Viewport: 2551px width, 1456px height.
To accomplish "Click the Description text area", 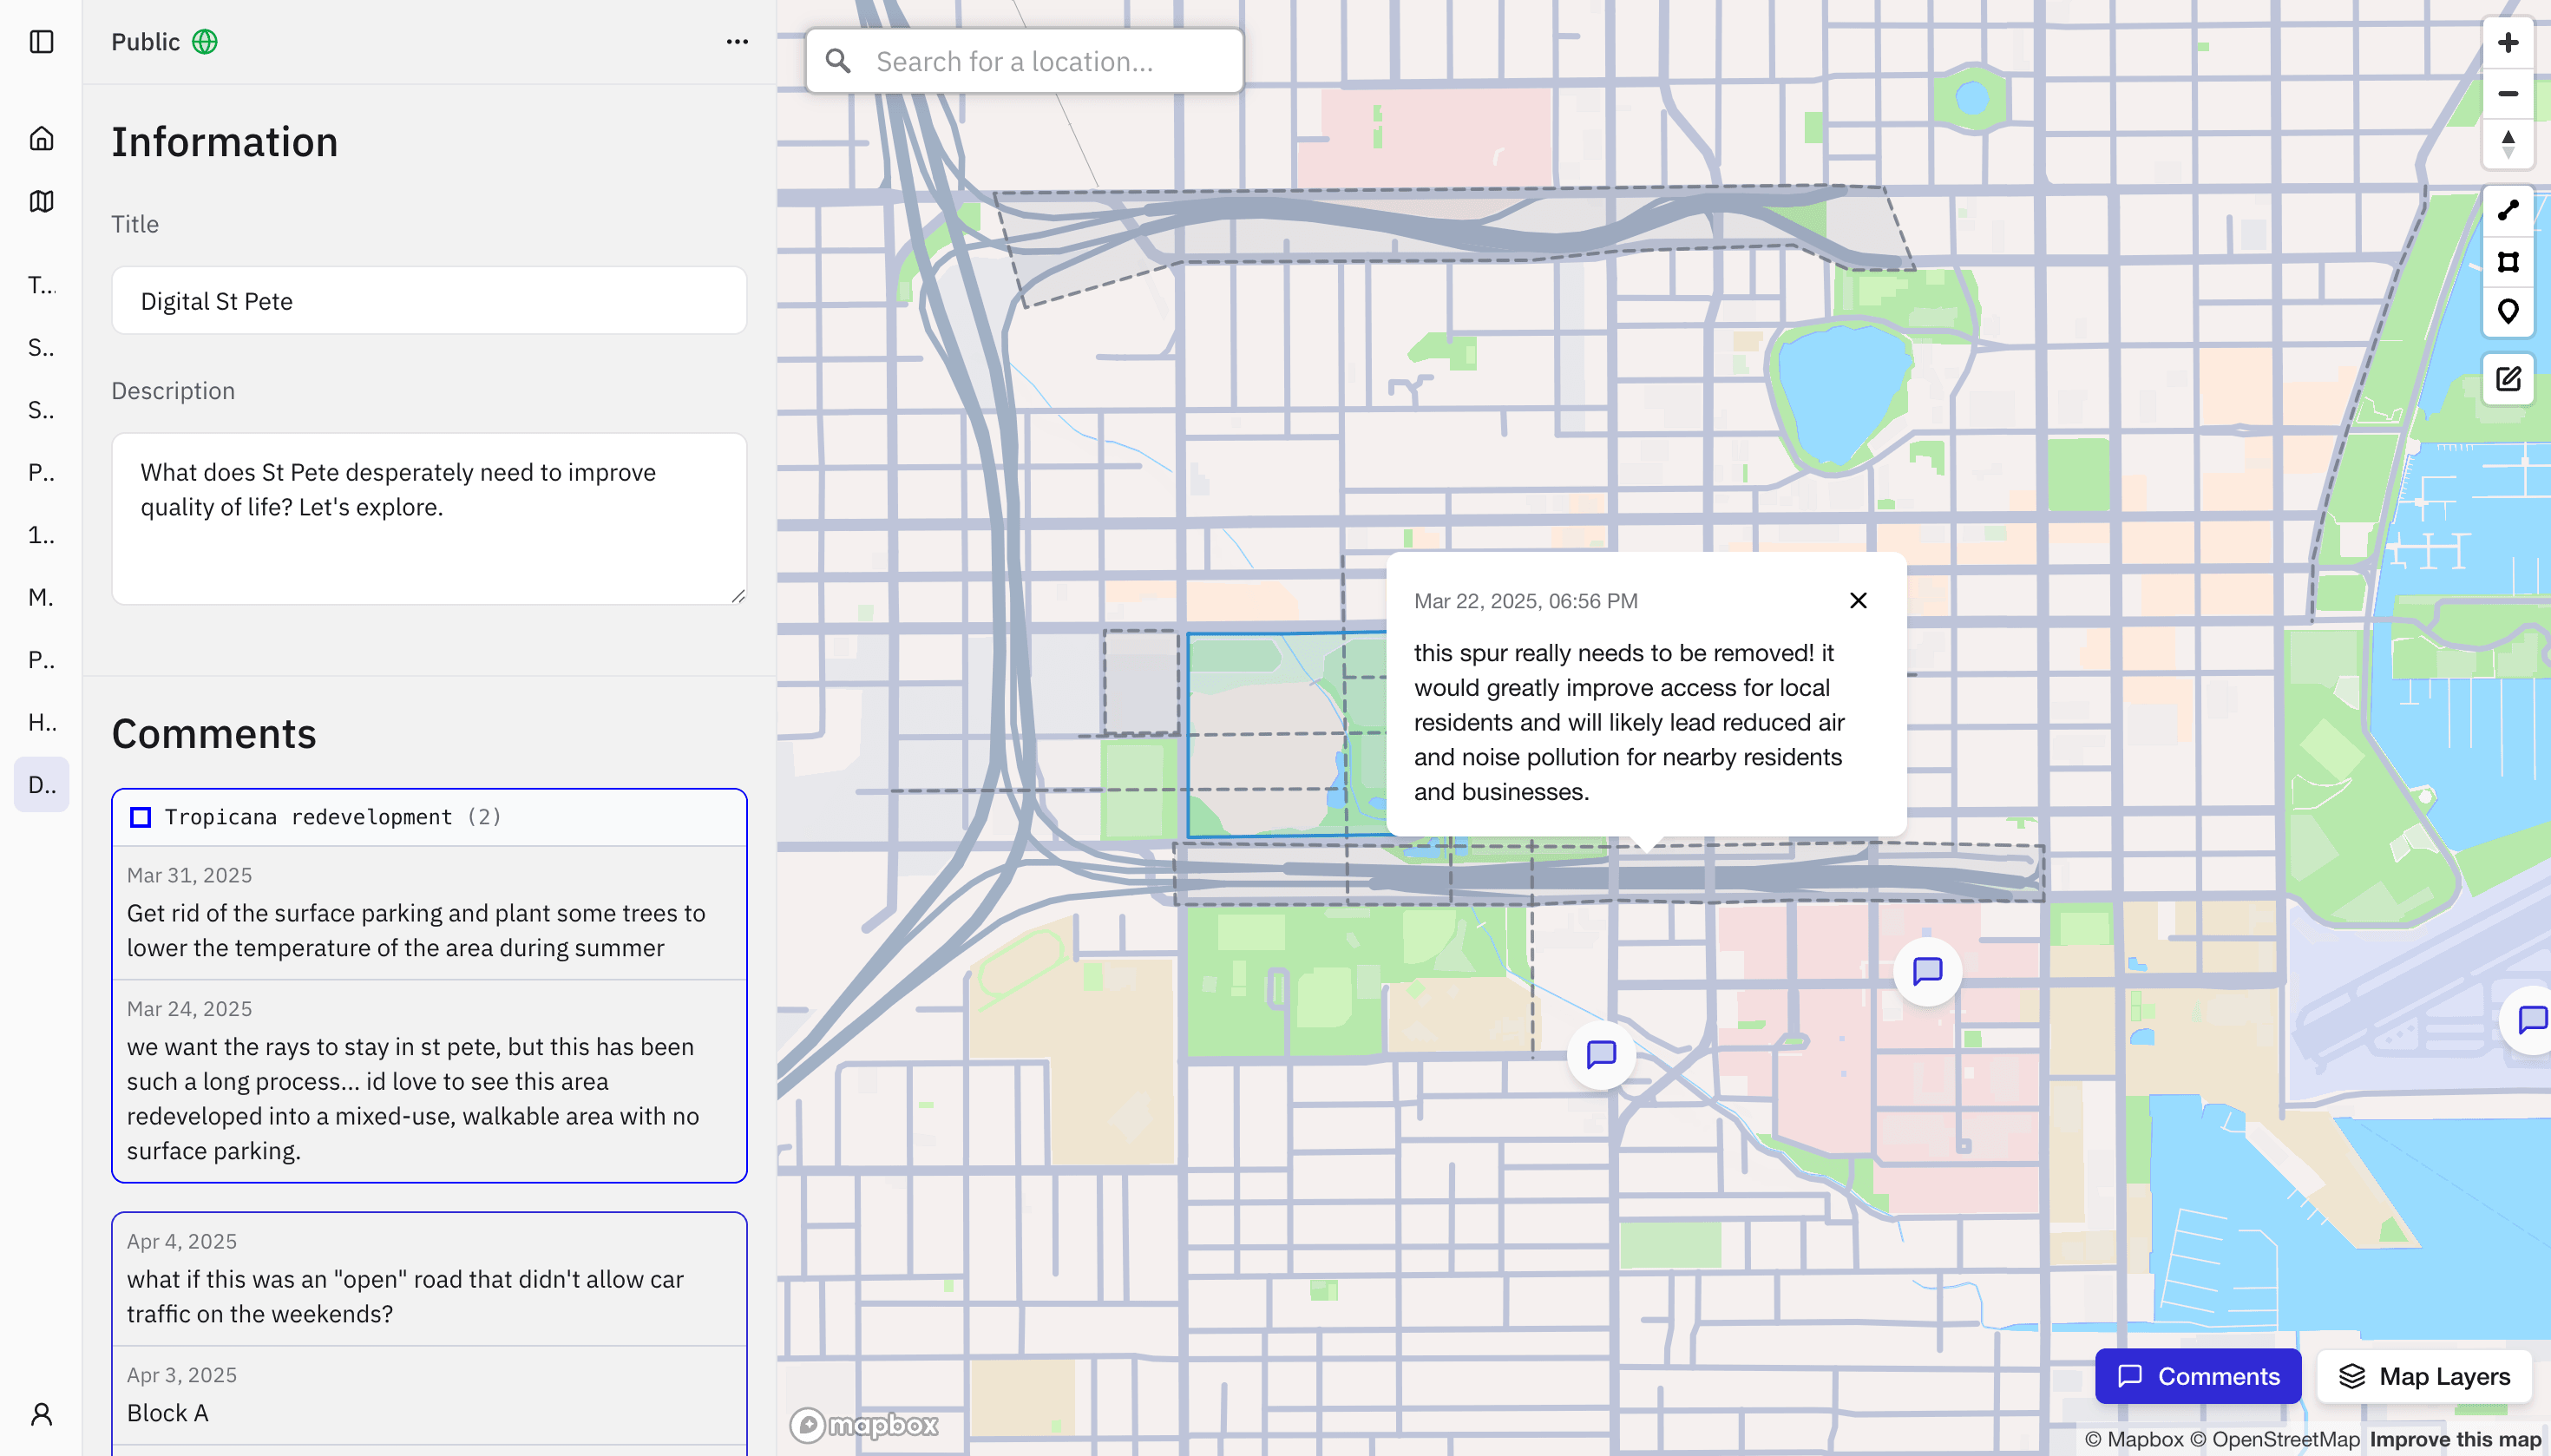I will (x=429, y=518).
